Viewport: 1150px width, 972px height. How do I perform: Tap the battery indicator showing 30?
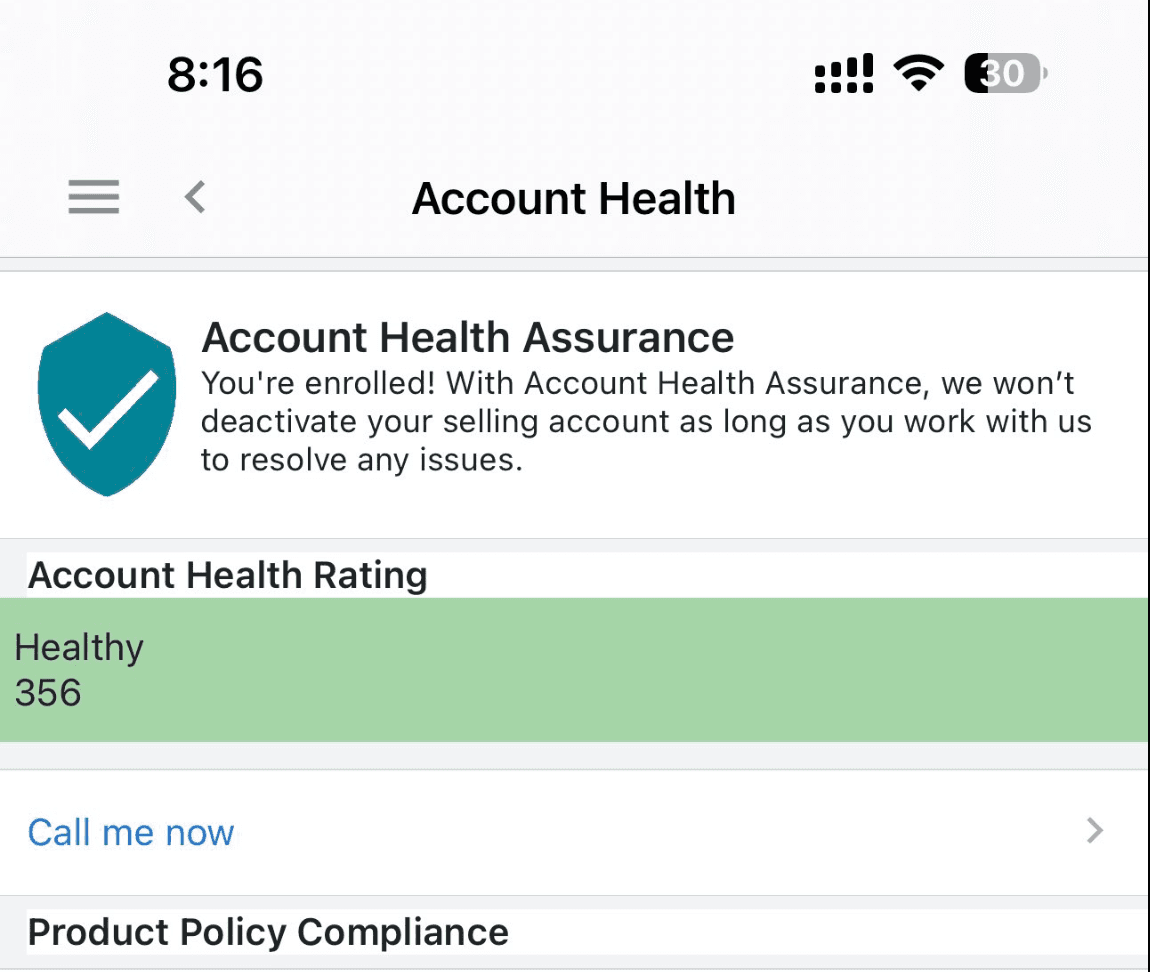point(1004,74)
